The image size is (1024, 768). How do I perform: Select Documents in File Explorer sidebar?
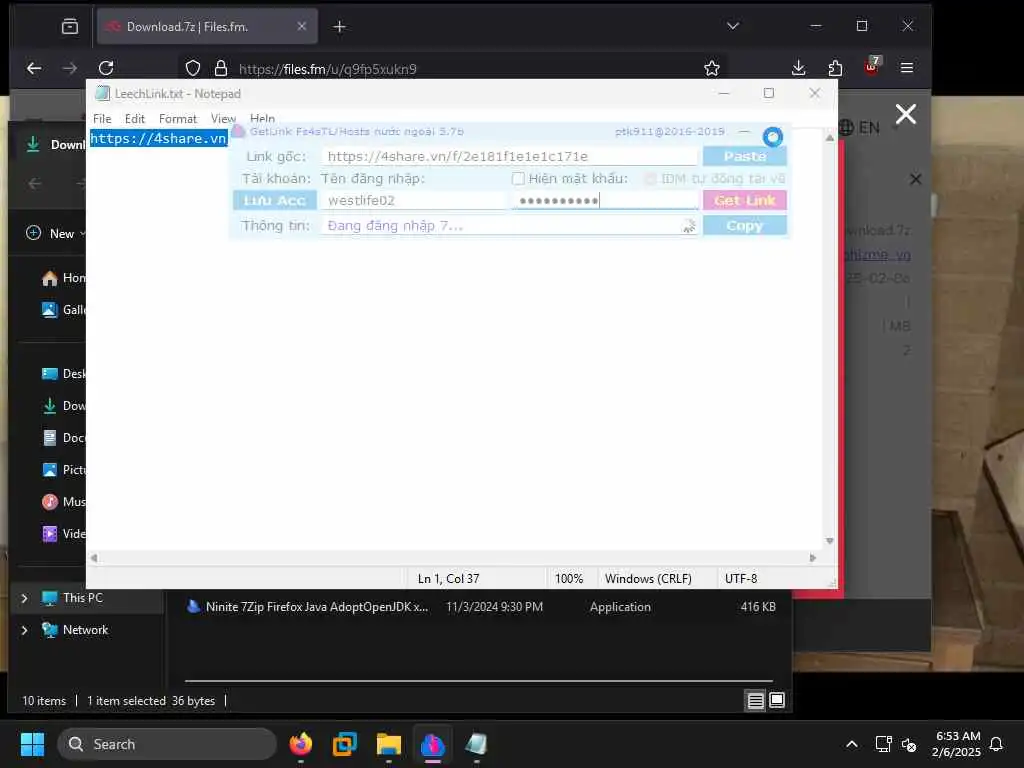(63, 438)
